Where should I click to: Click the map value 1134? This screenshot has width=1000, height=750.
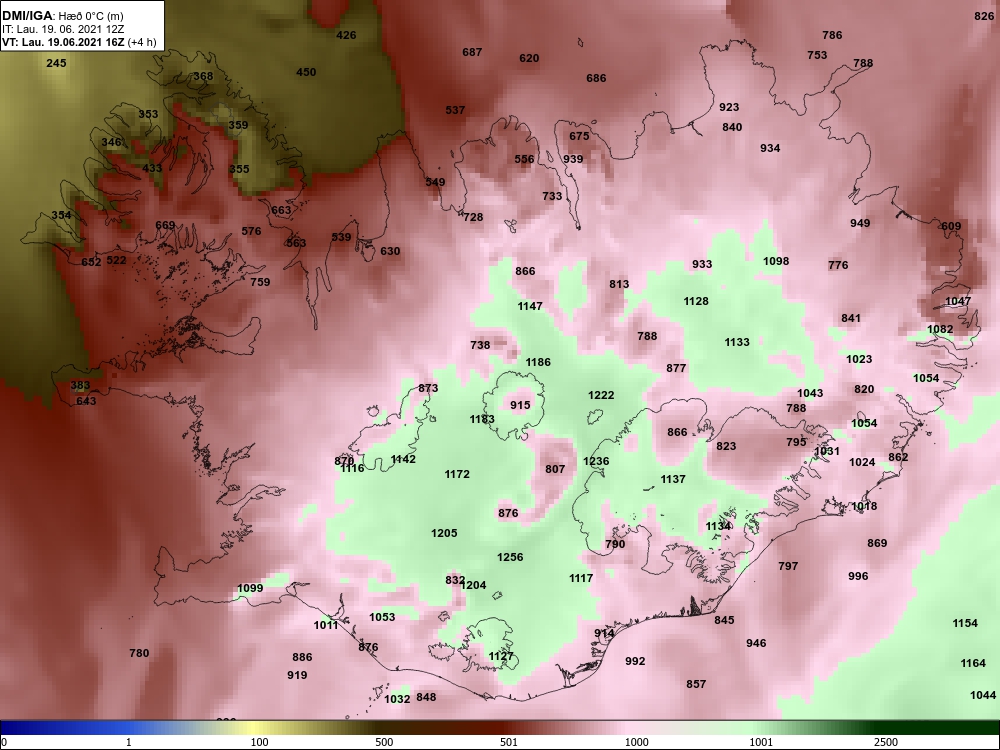pos(718,526)
